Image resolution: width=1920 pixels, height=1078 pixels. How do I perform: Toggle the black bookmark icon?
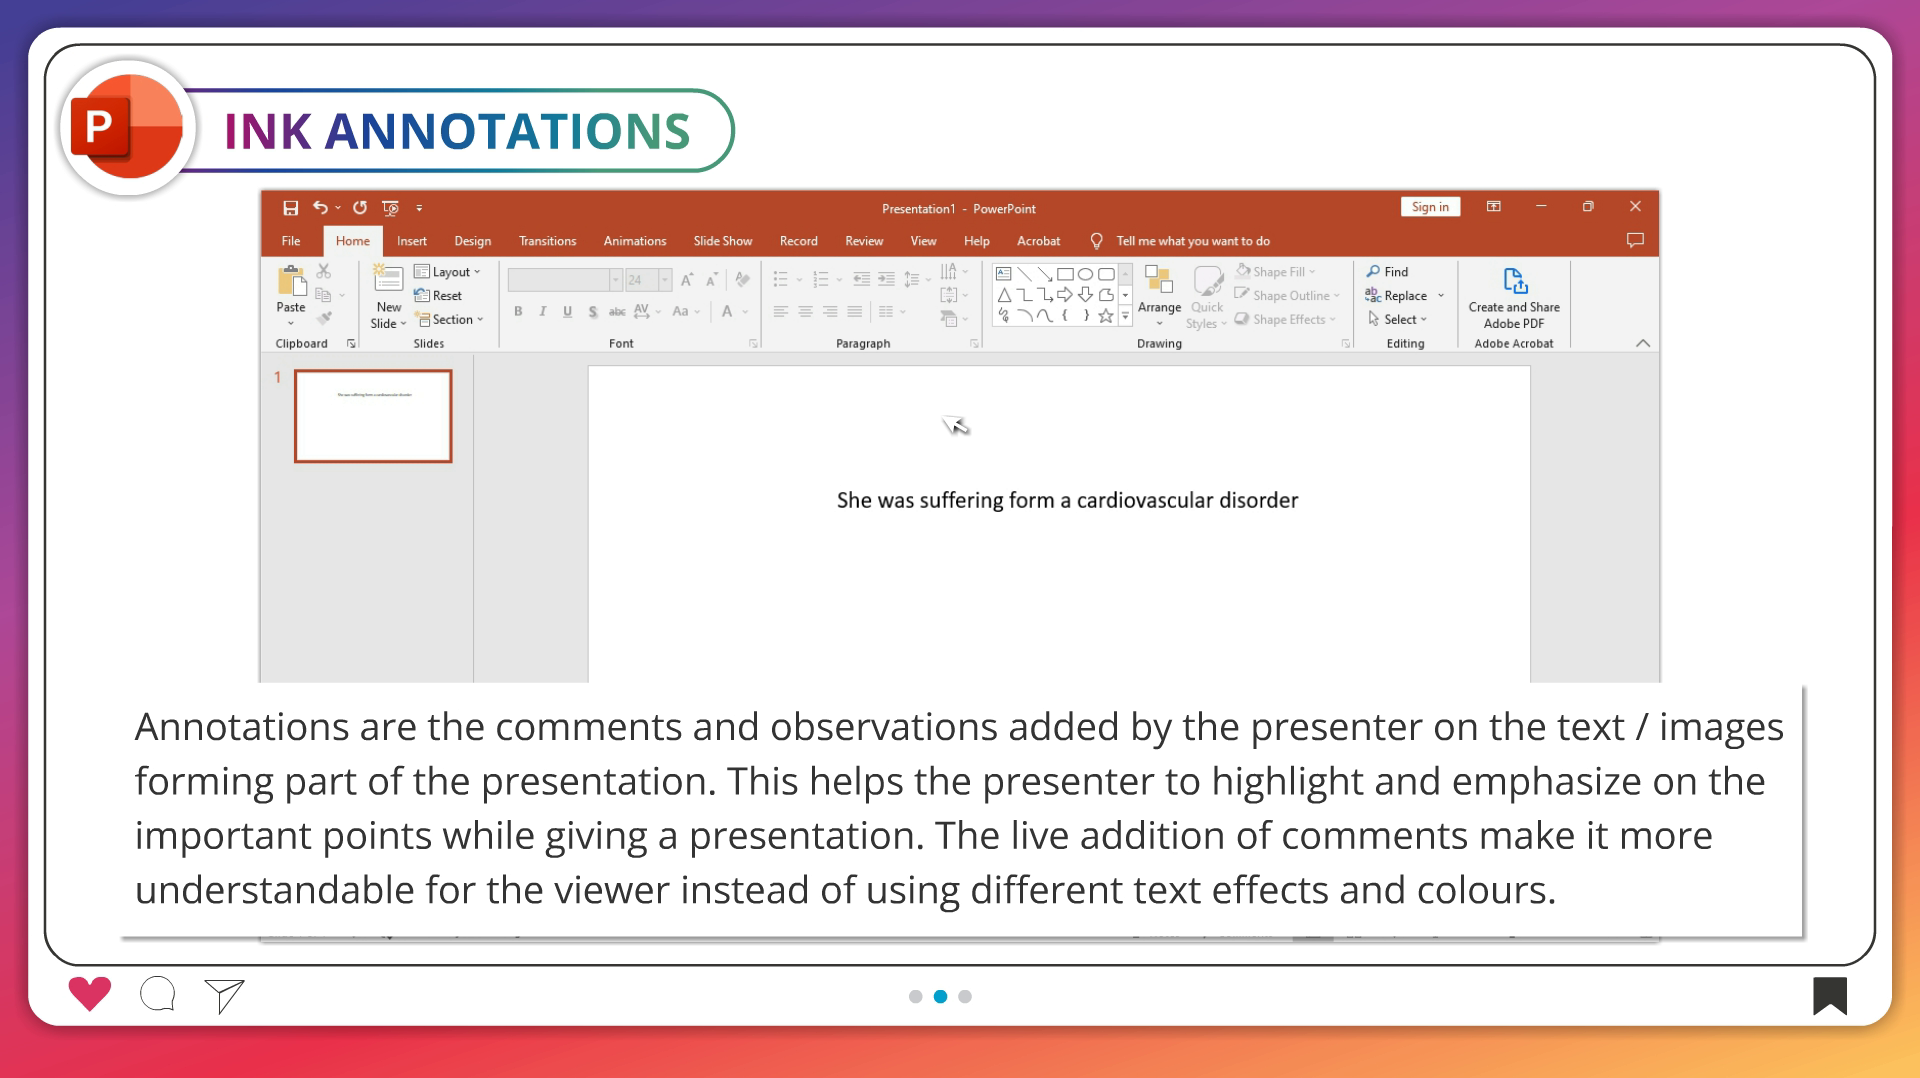(x=1829, y=996)
